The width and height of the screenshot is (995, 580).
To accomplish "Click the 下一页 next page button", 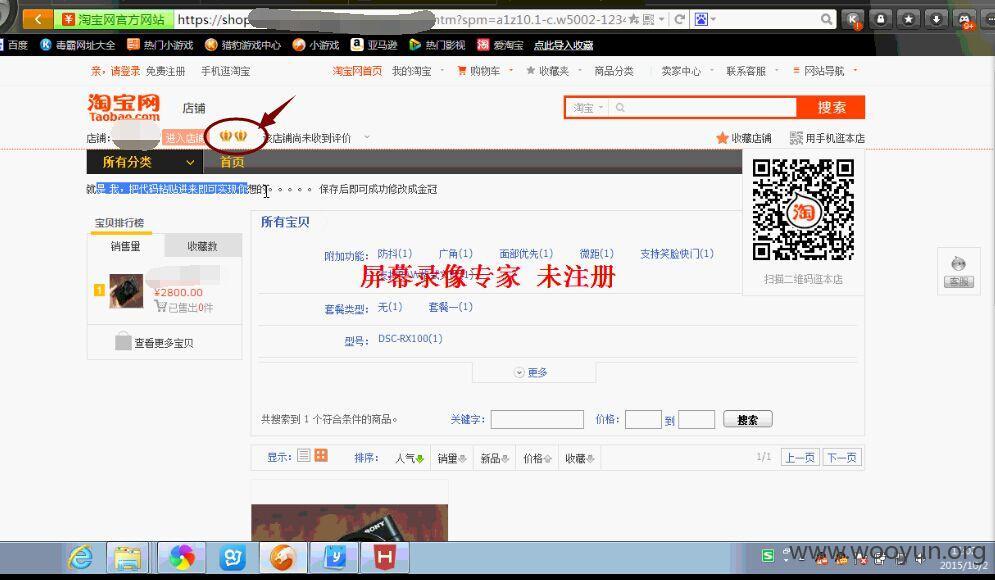I will tap(842, 457).
